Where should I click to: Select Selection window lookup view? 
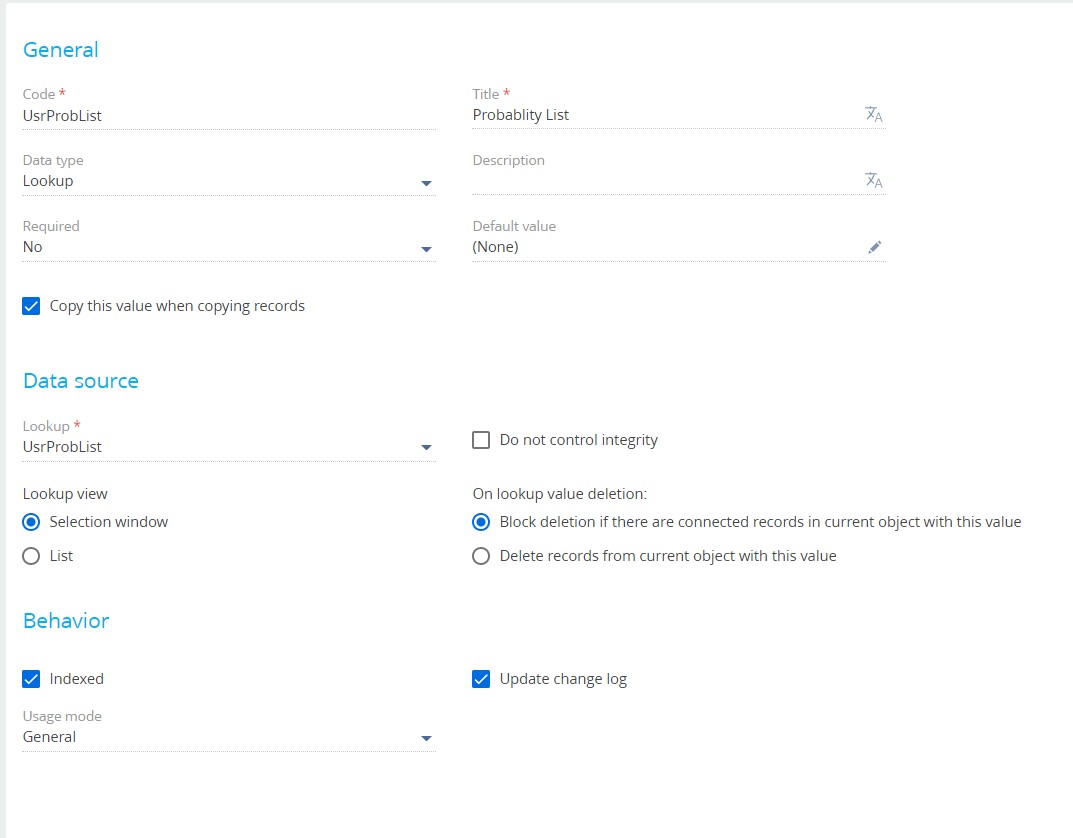[x=31, y=522]
